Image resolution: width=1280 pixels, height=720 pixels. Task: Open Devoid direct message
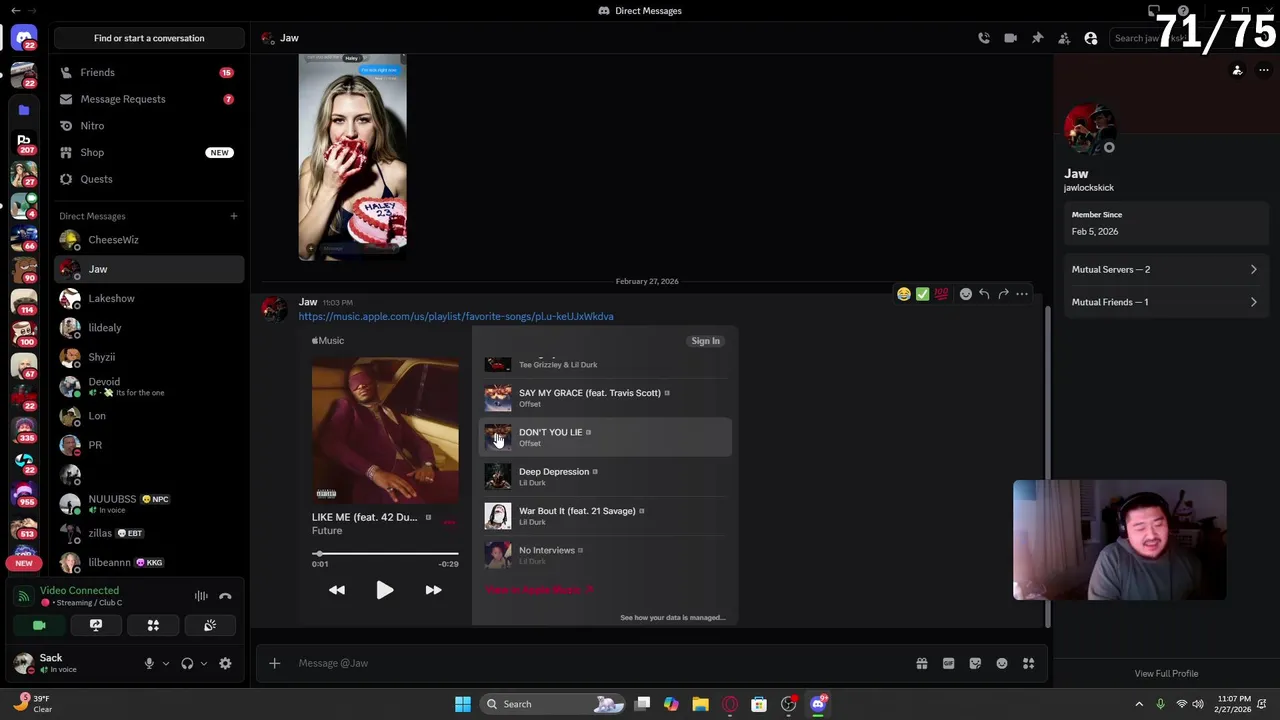[x=149, y=386]
